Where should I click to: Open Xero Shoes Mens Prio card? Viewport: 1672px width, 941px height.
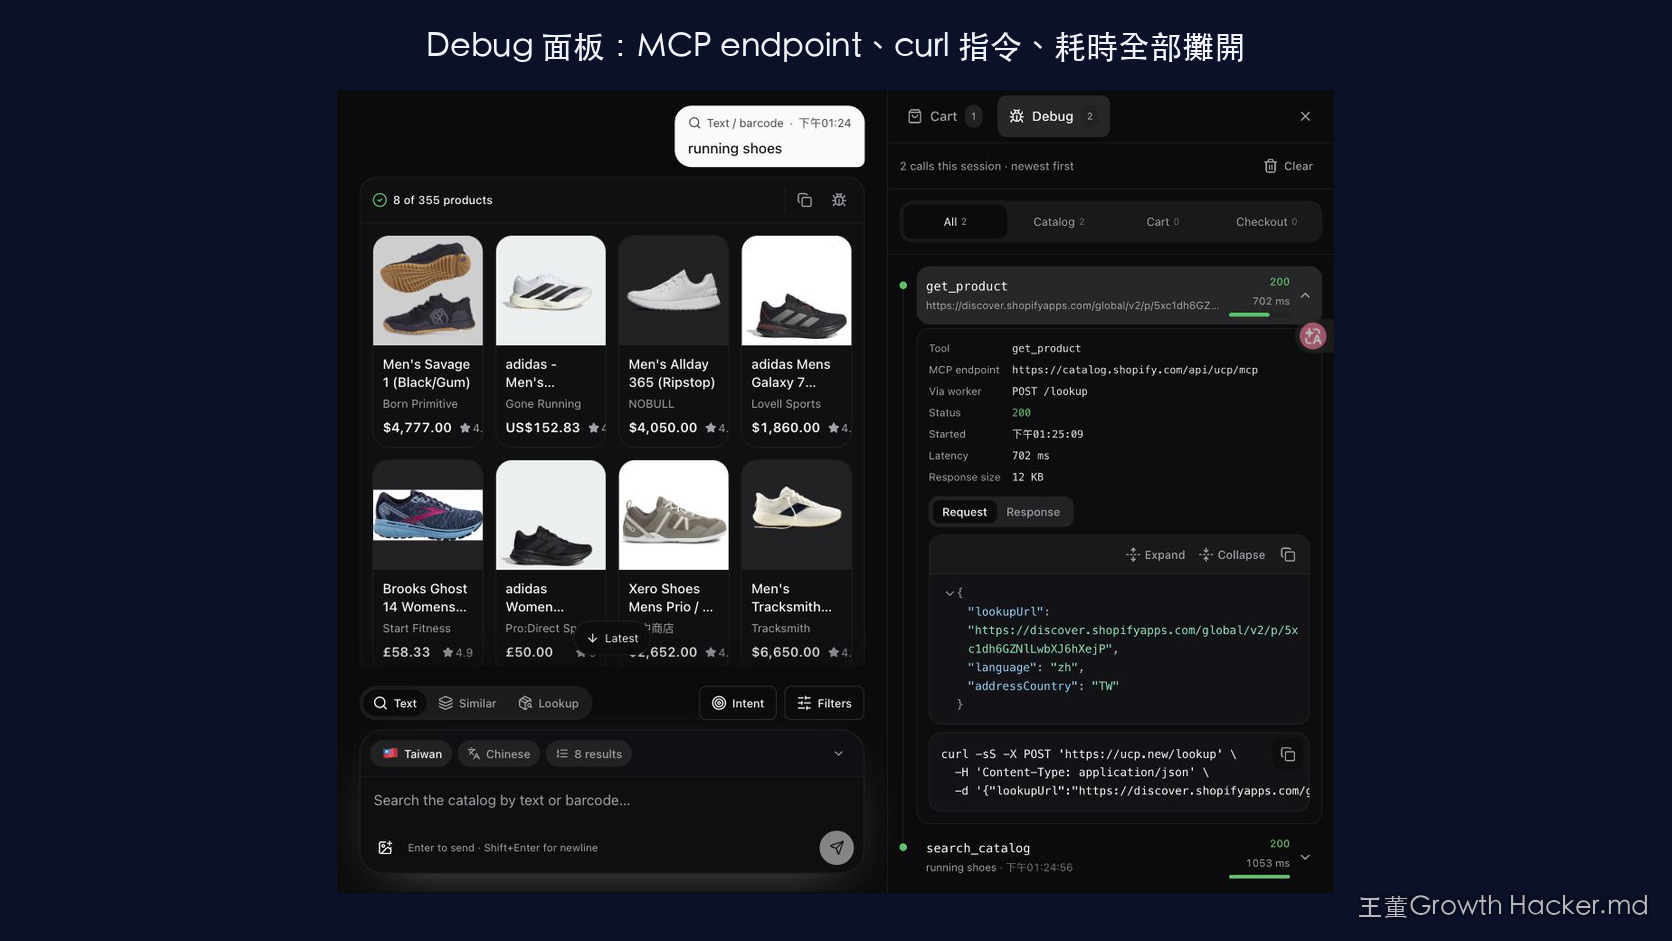point(674,563)
